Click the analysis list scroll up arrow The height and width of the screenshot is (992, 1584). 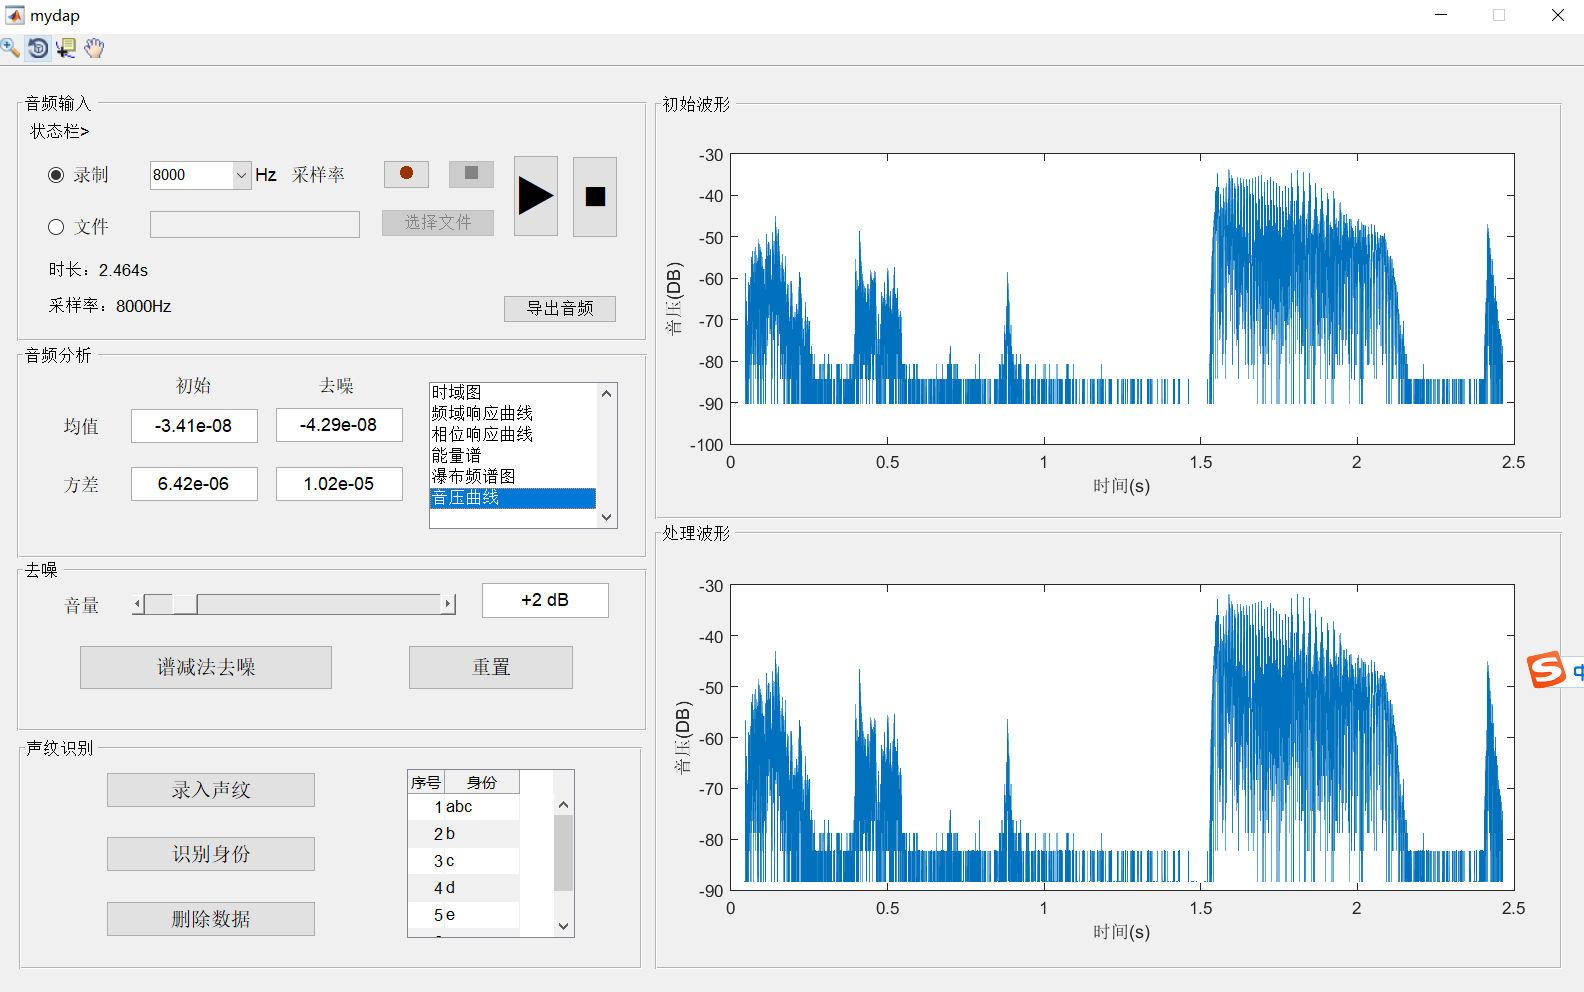[x=606, y=393]
